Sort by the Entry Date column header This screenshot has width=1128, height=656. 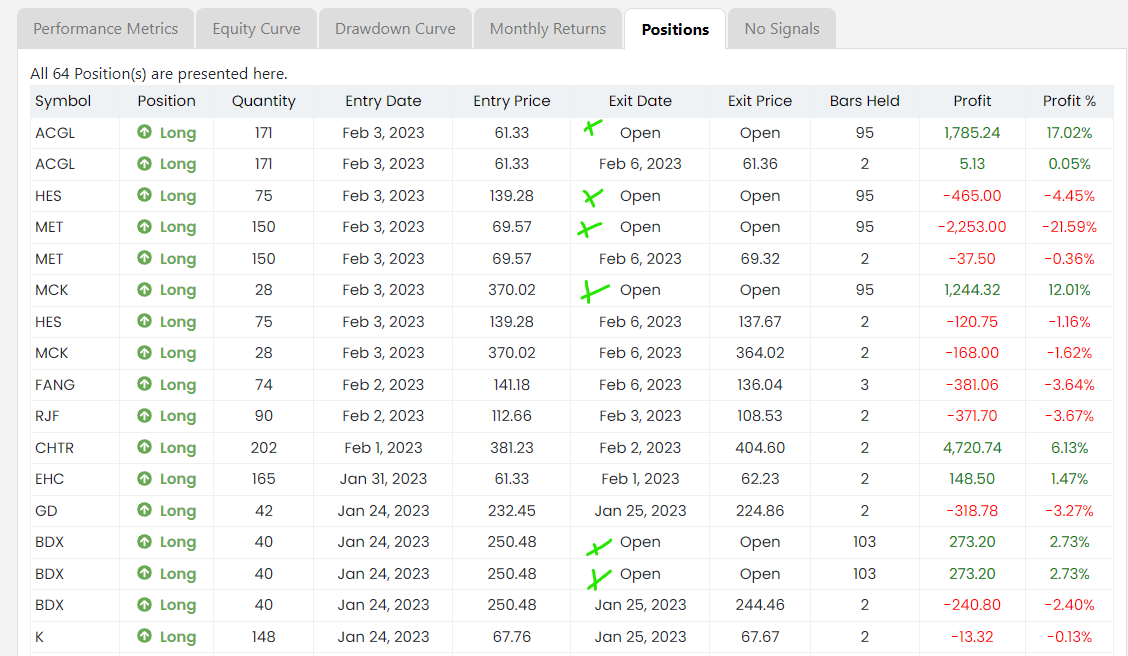tap(383, 101)
